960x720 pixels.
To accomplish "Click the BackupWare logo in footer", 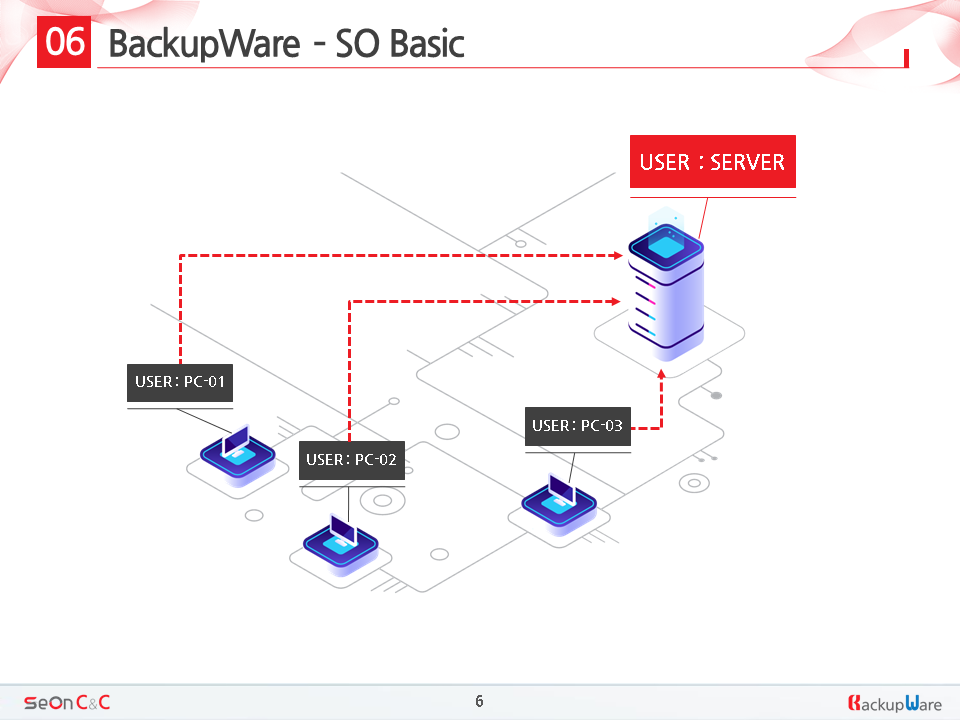I will pyautogui.click(x=894, y=703).
